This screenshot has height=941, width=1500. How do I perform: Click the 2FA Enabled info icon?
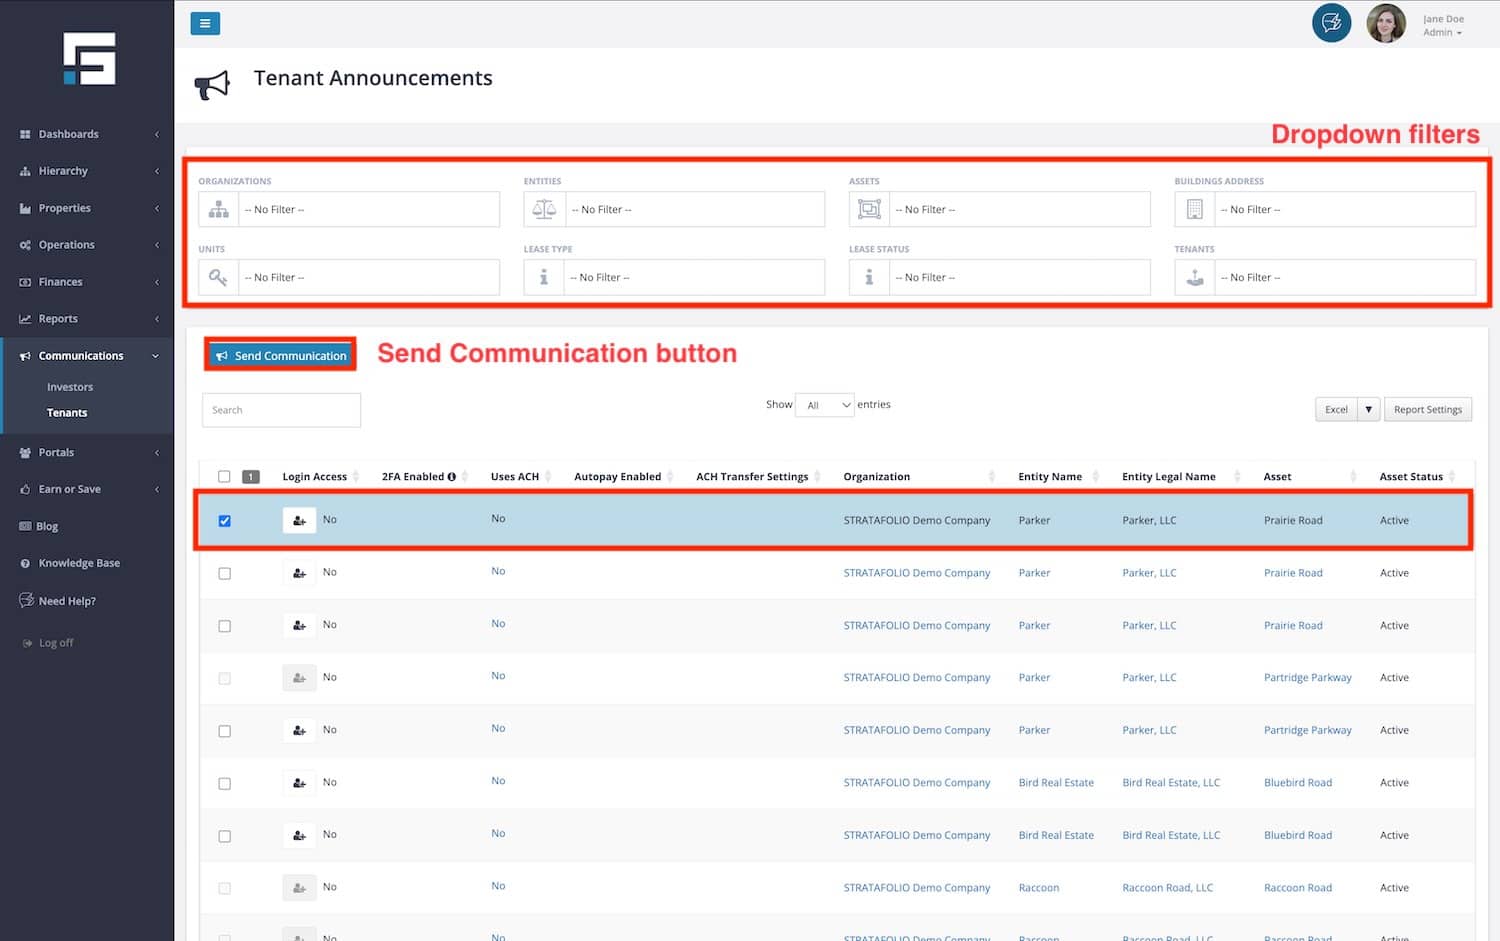tap(452, 477)
